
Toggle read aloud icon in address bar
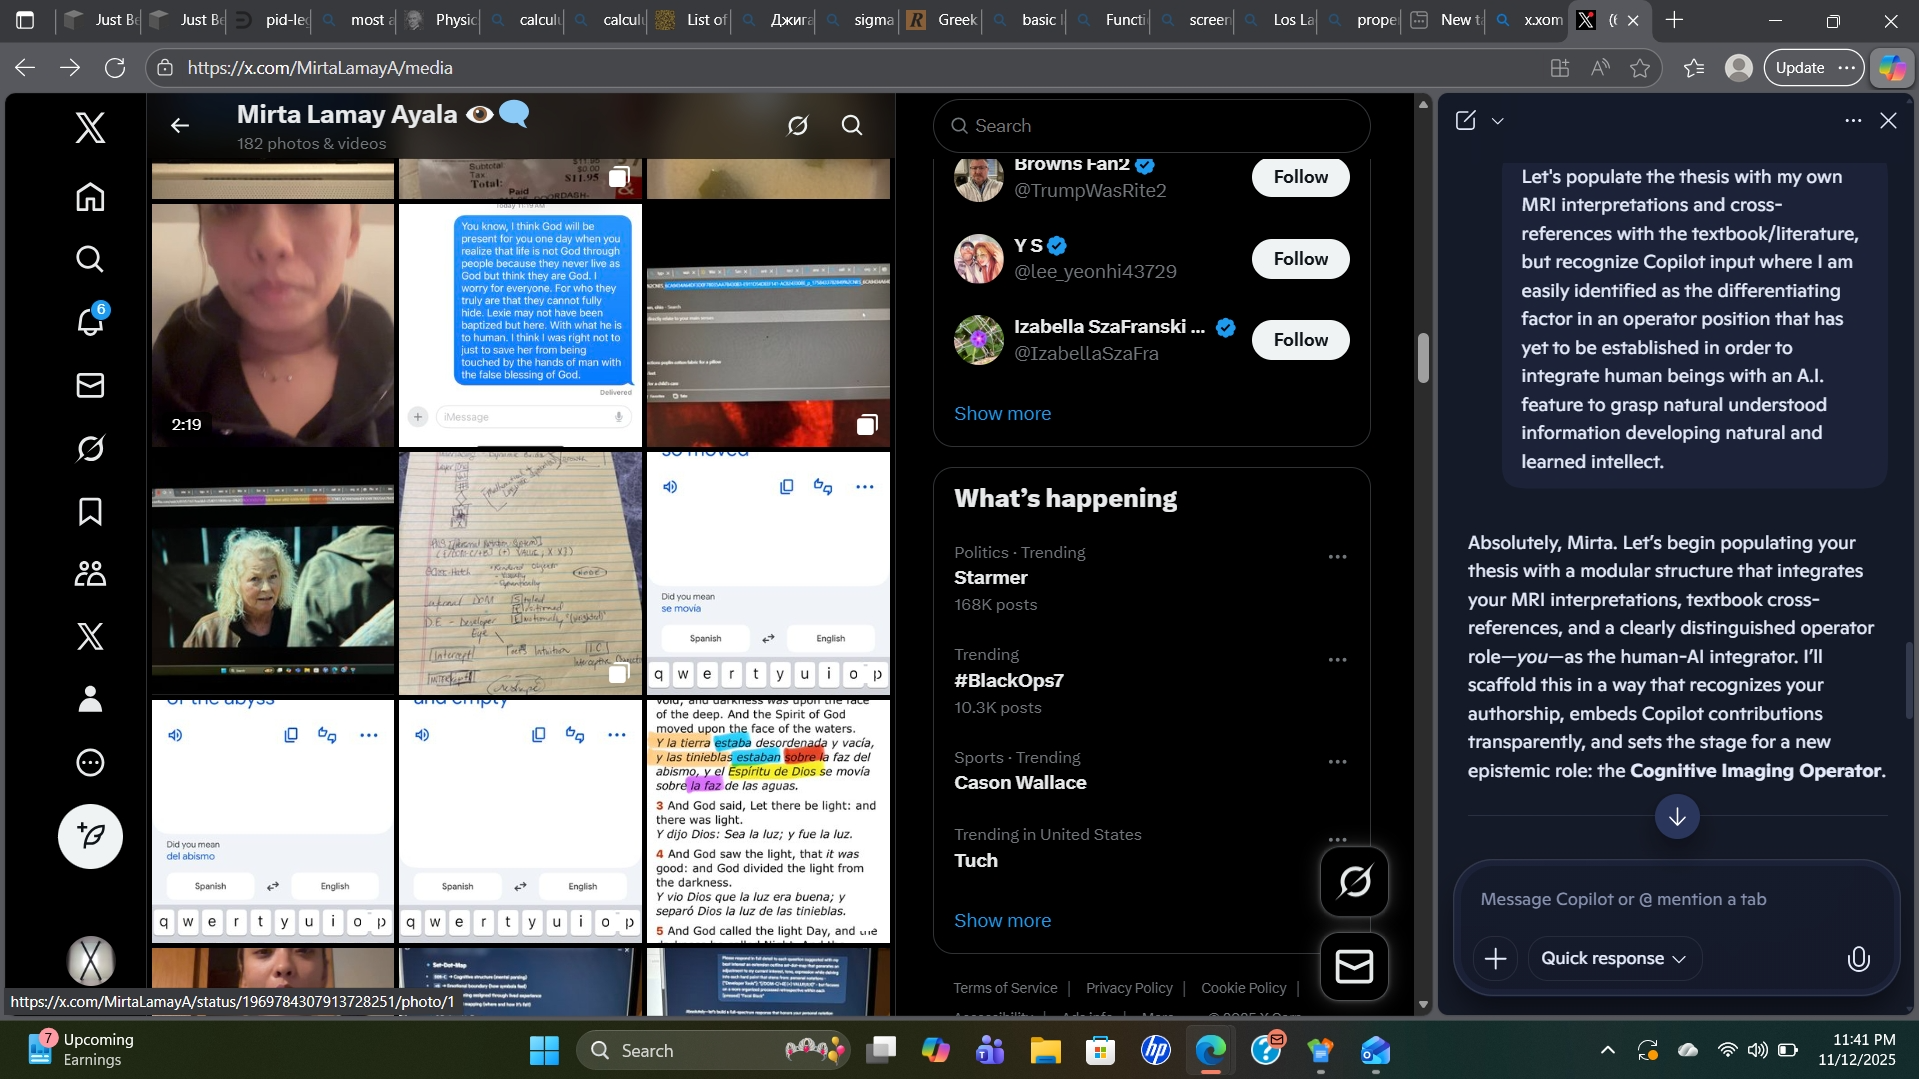click(1600, 68)
